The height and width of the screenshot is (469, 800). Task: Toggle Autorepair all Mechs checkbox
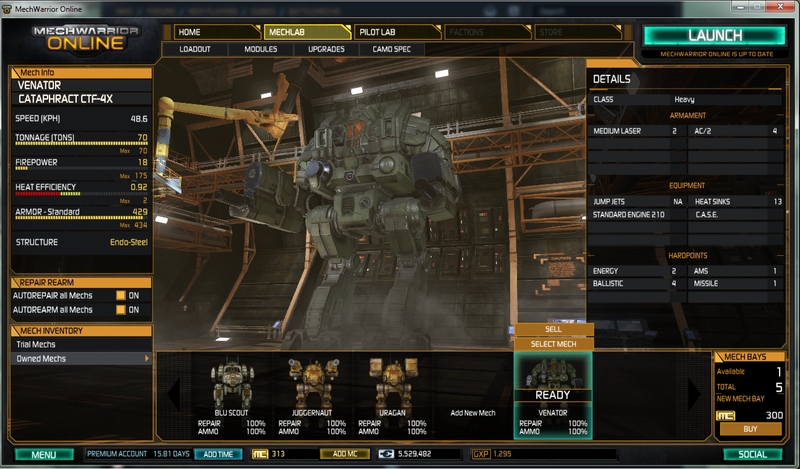(121, 296)
